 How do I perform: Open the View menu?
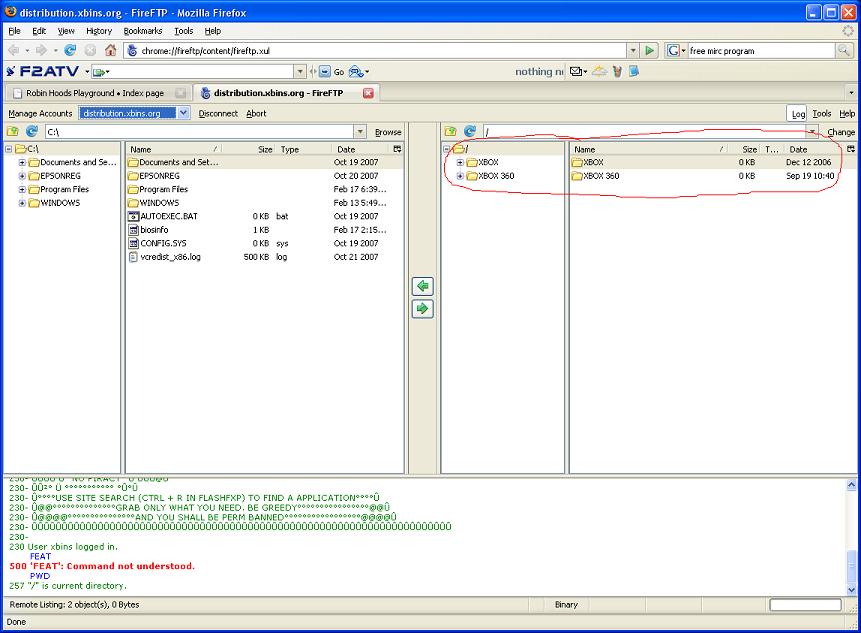coord(66,31)
